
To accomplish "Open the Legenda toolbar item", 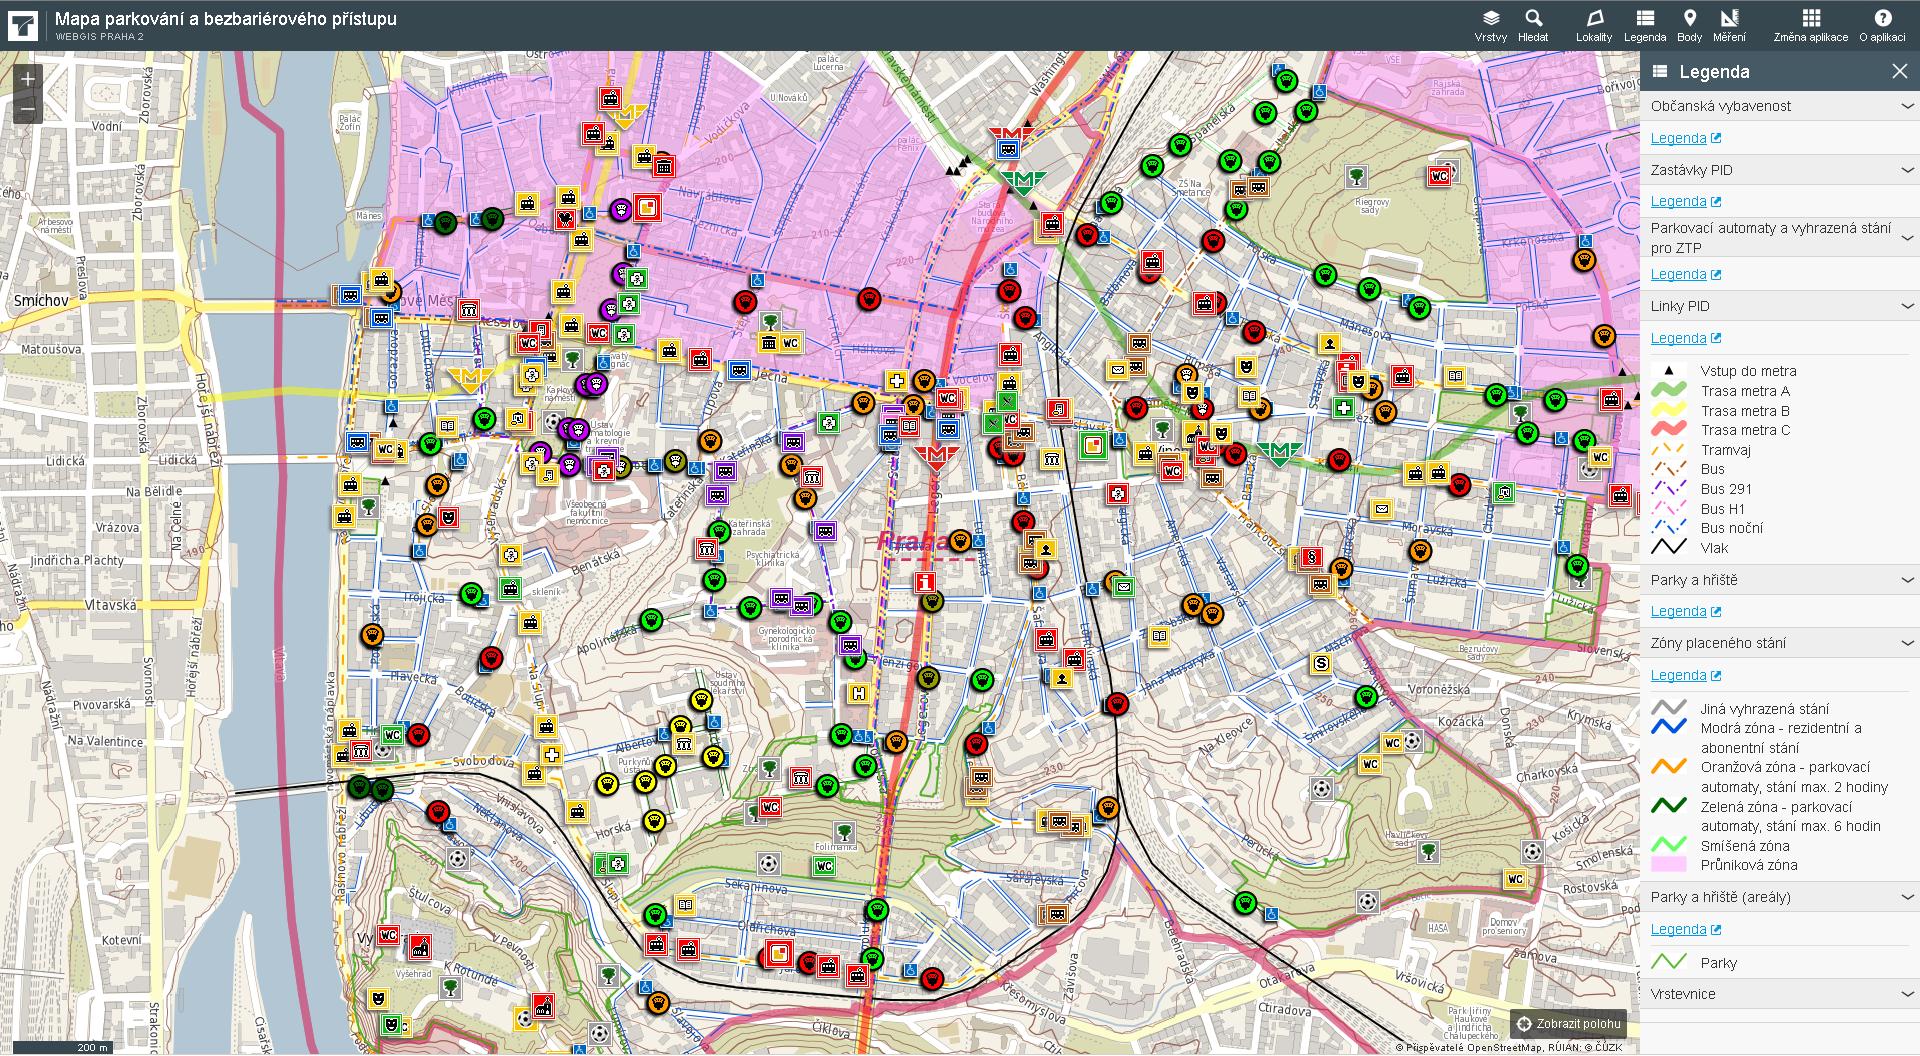I will 1645,25.
